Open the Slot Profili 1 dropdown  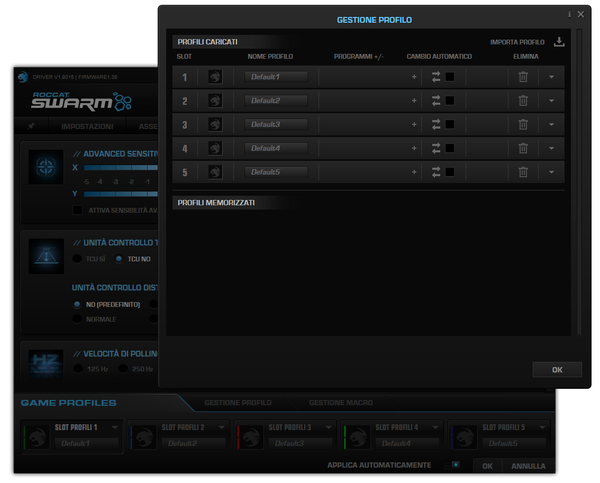(115, 427)
